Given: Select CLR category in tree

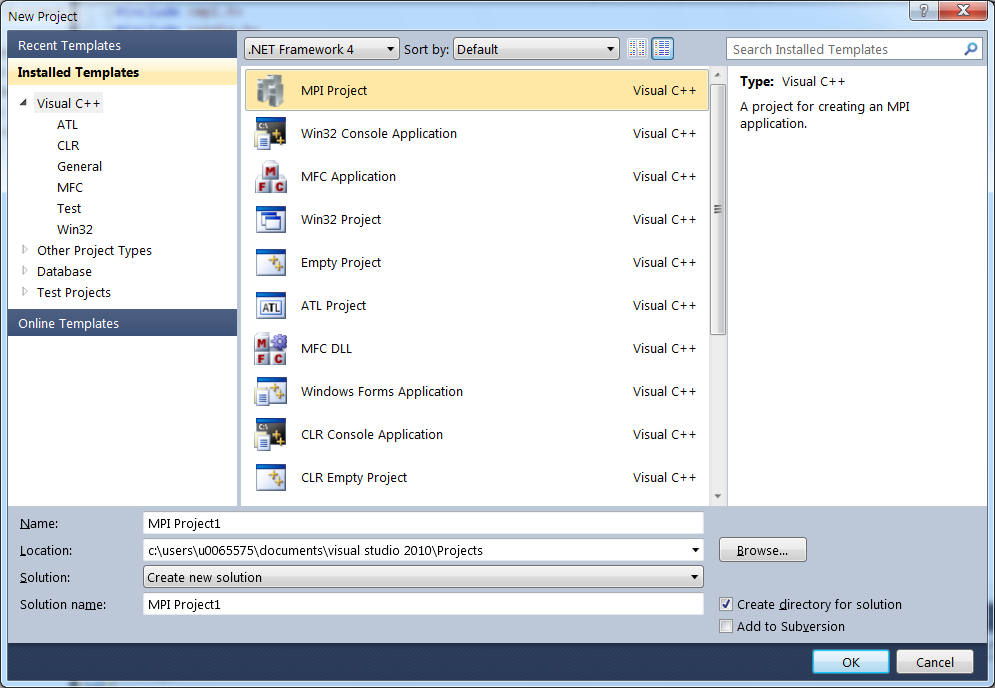Looking at the screenshot, I should point(68,145).
